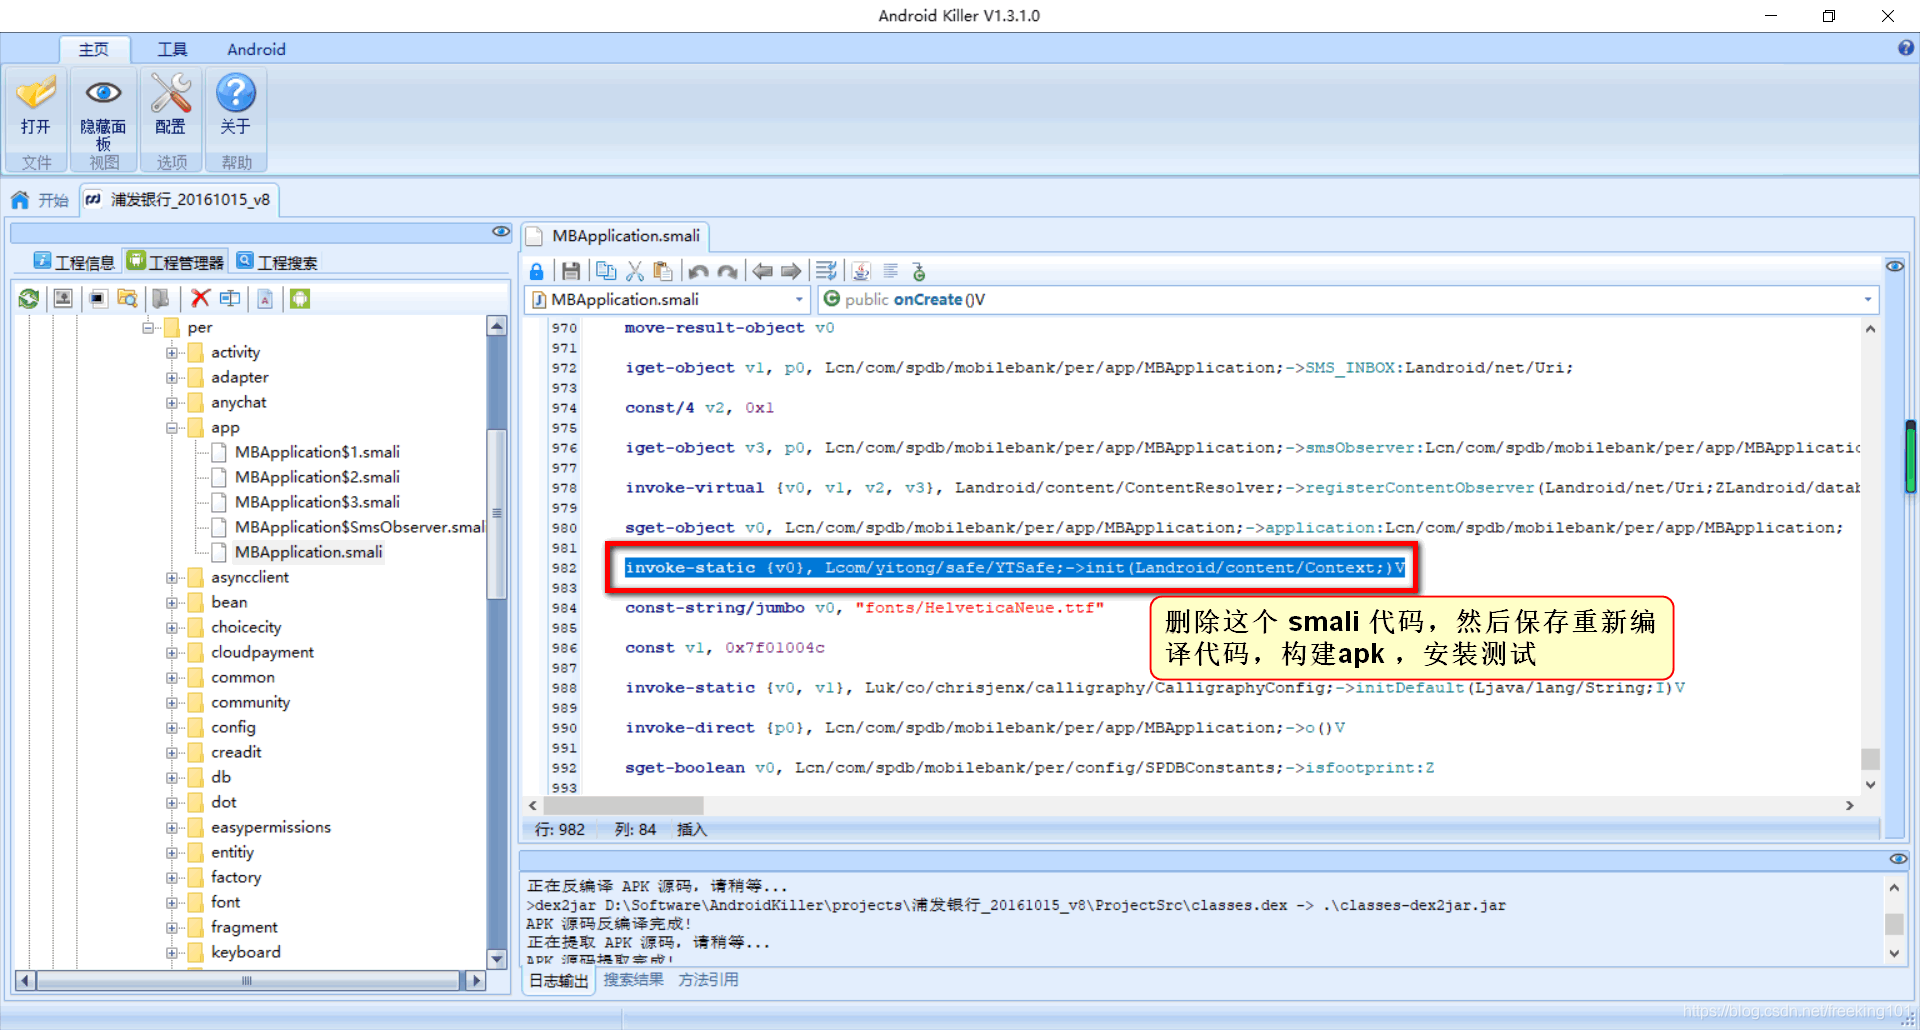The height and width of the screenshot is (1030, 1920).
Task: Click the invoke-static YTSafe init code line
Action: coord(1014,568)
